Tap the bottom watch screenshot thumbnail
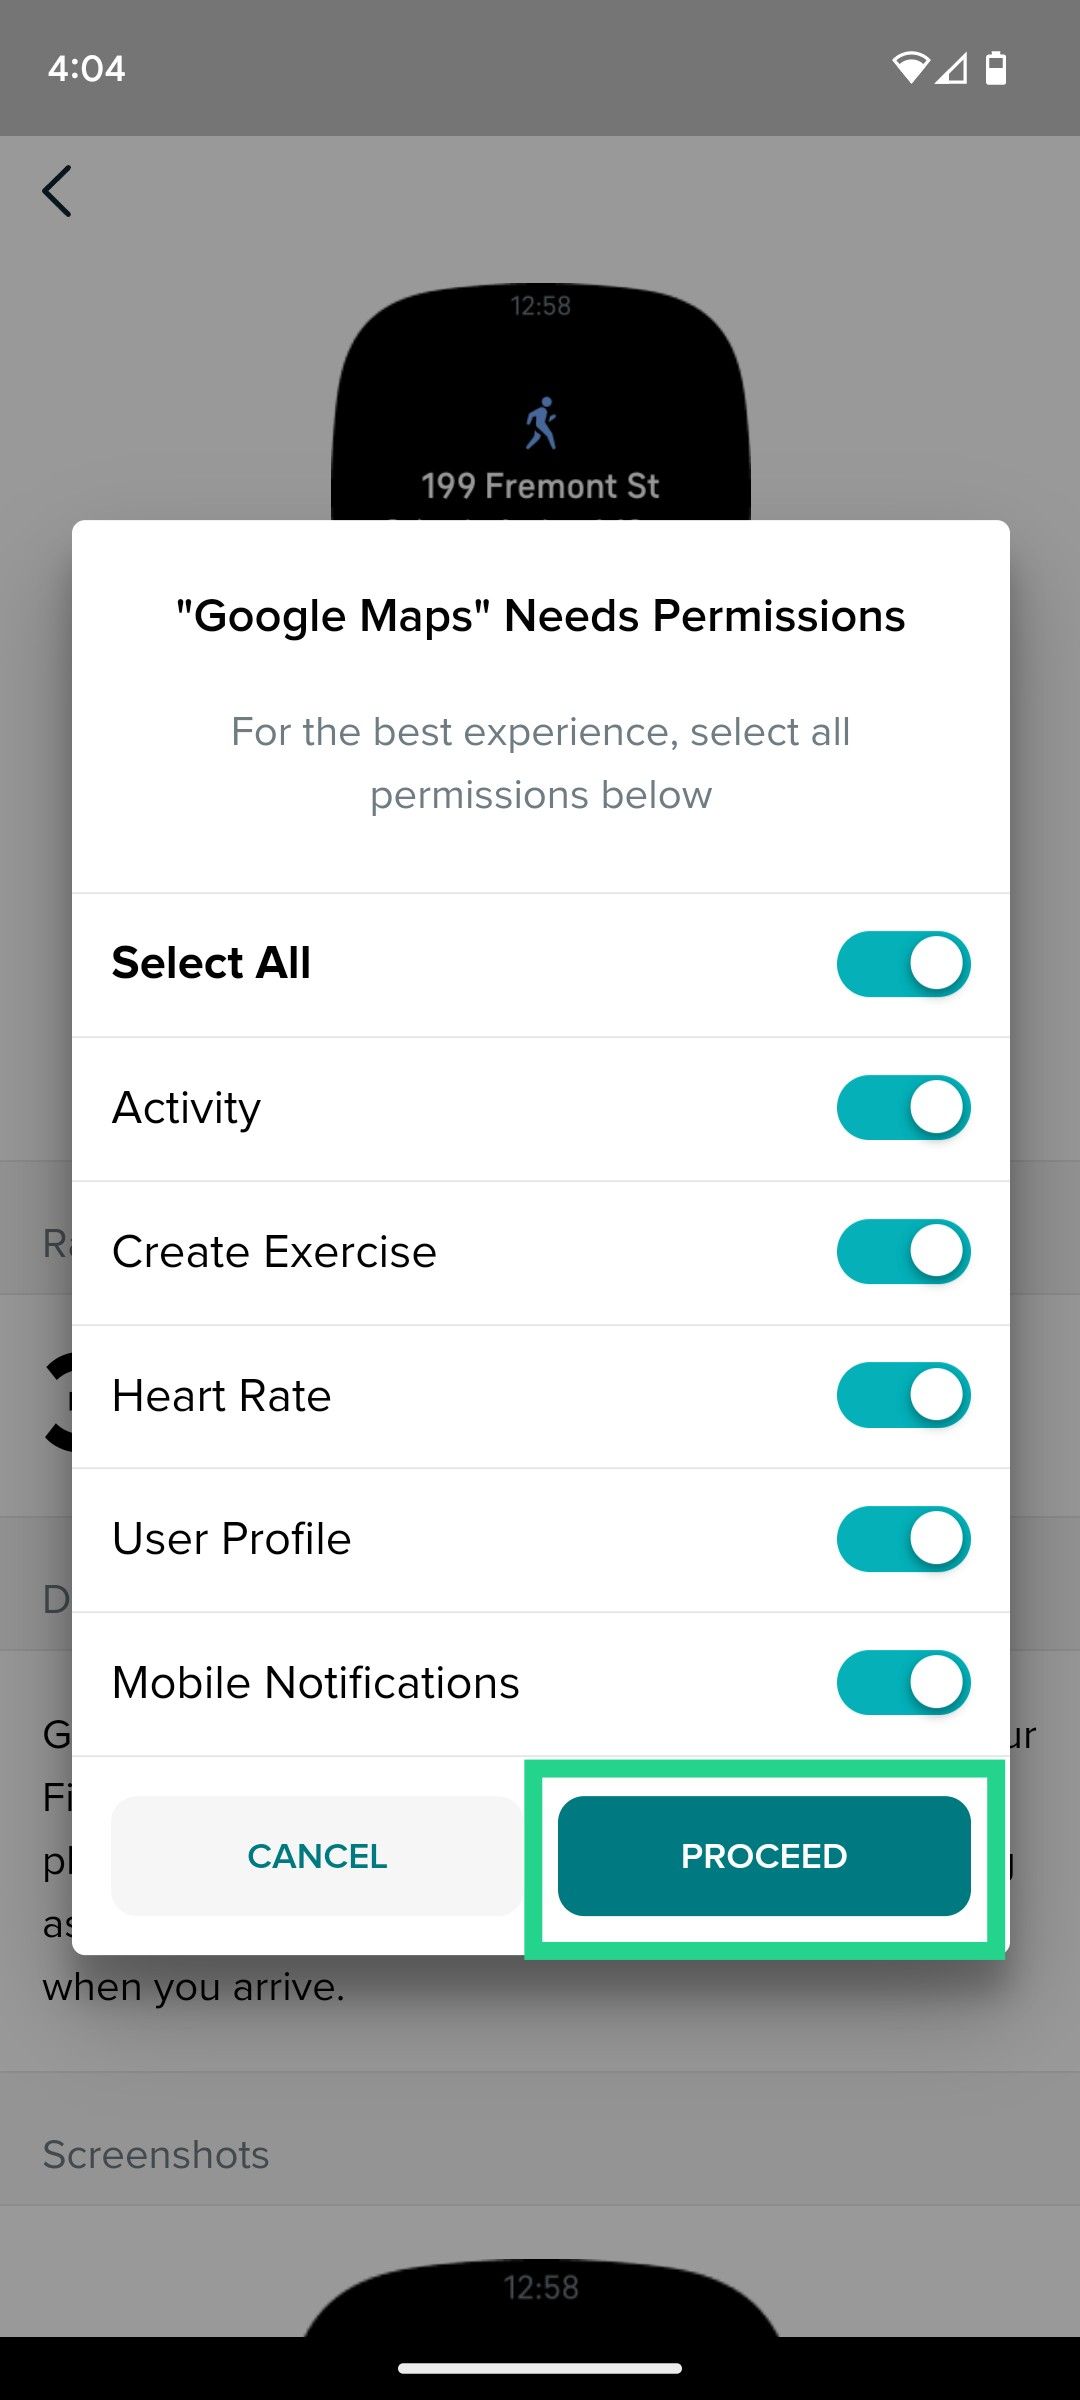 pyautogui.click(x=541, y=2298)
